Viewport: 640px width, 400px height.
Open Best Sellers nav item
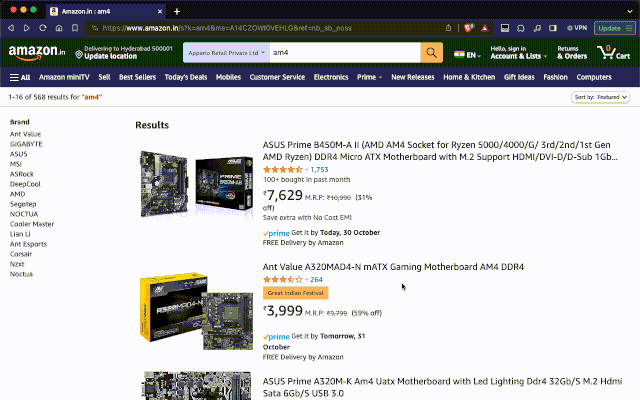(x=137, y=77)
